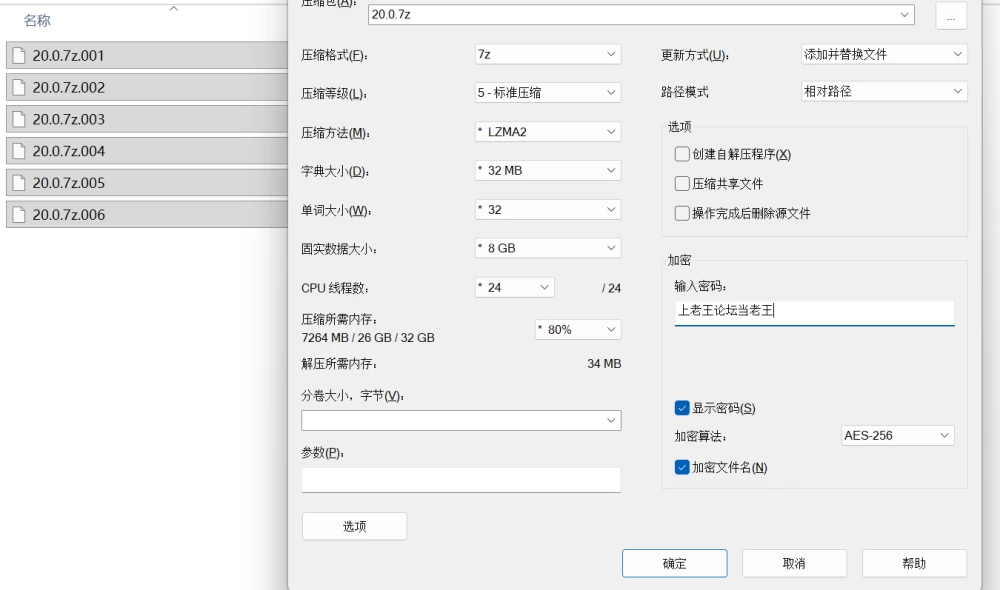
Task: Open 路径模式 相对路径 dropdown
Action: coord(884,91)
